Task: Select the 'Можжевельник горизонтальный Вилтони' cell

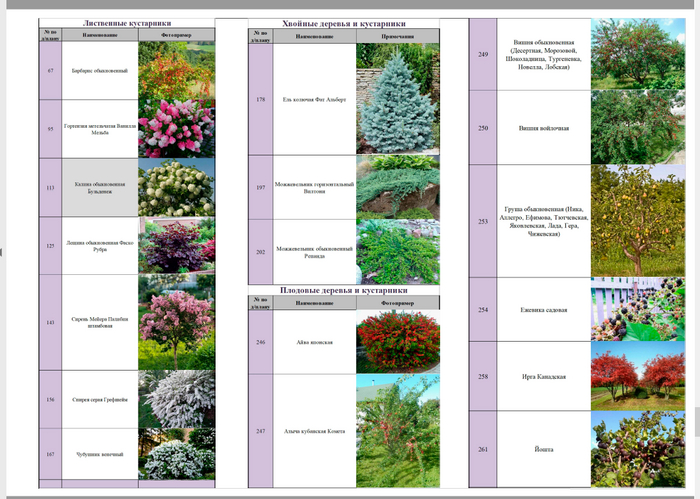Action: tap(314, 187)
